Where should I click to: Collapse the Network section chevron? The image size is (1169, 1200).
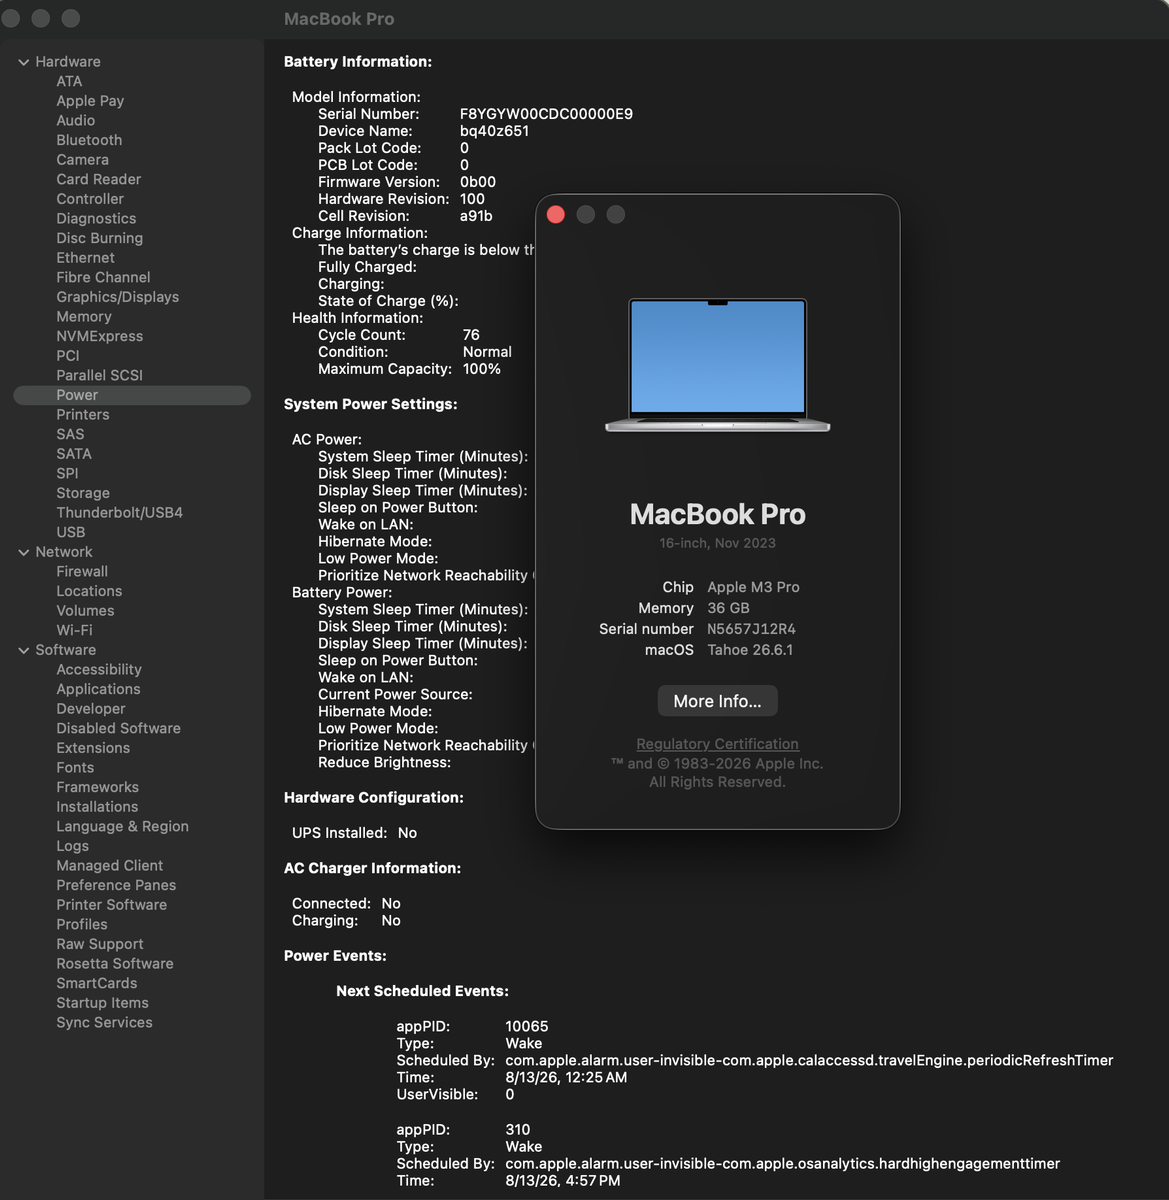click(23, 552)
